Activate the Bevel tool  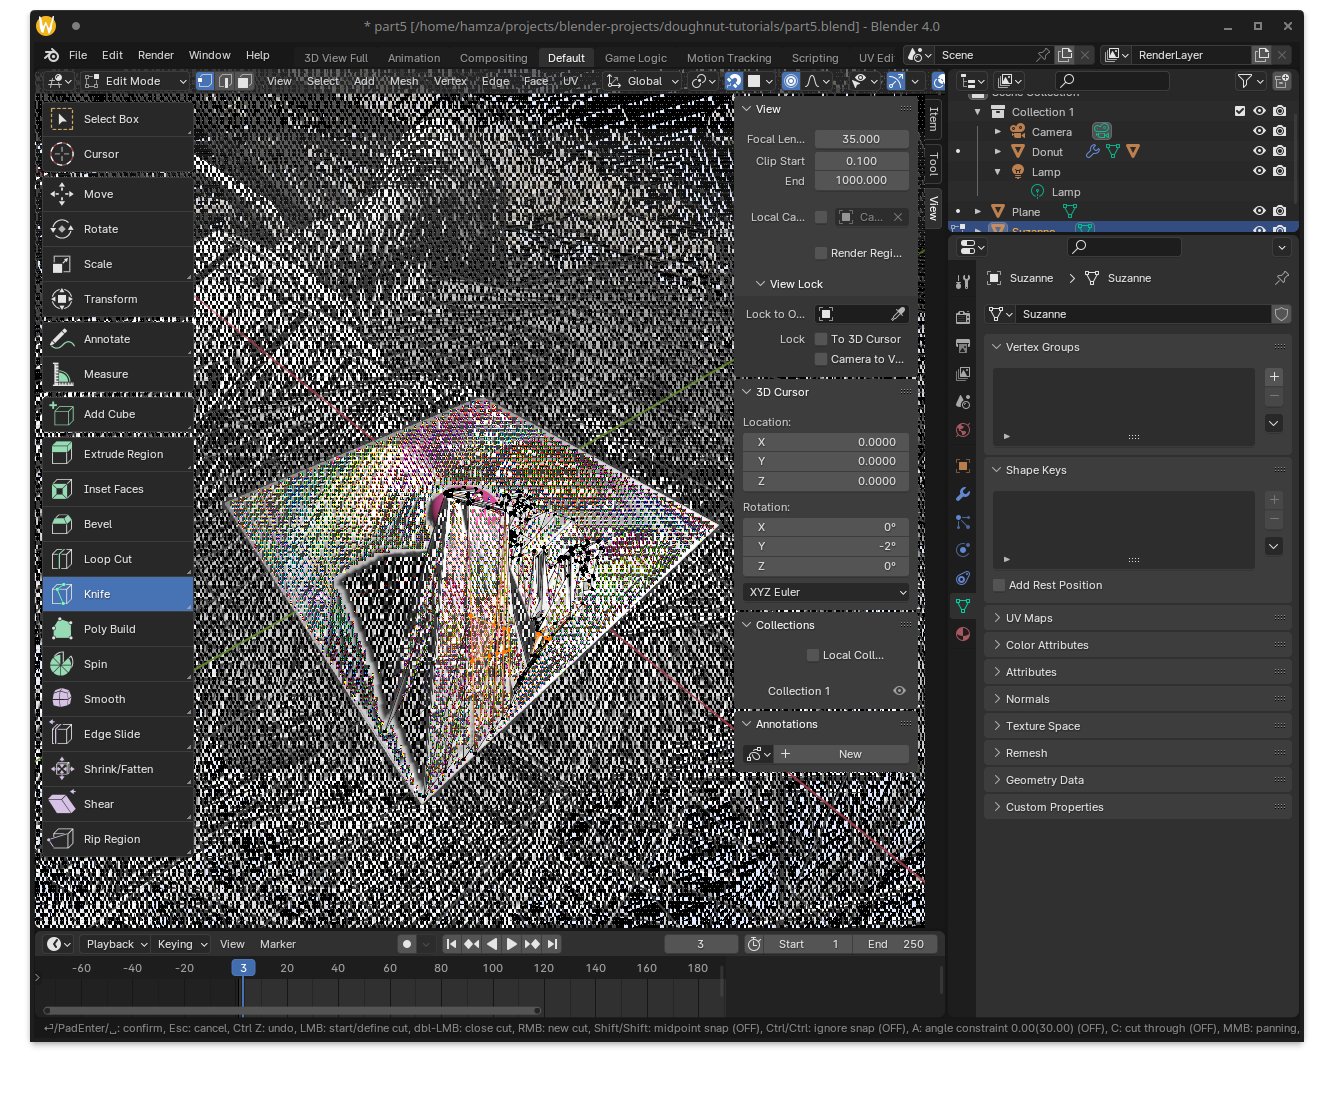click(x=117, y=524)
